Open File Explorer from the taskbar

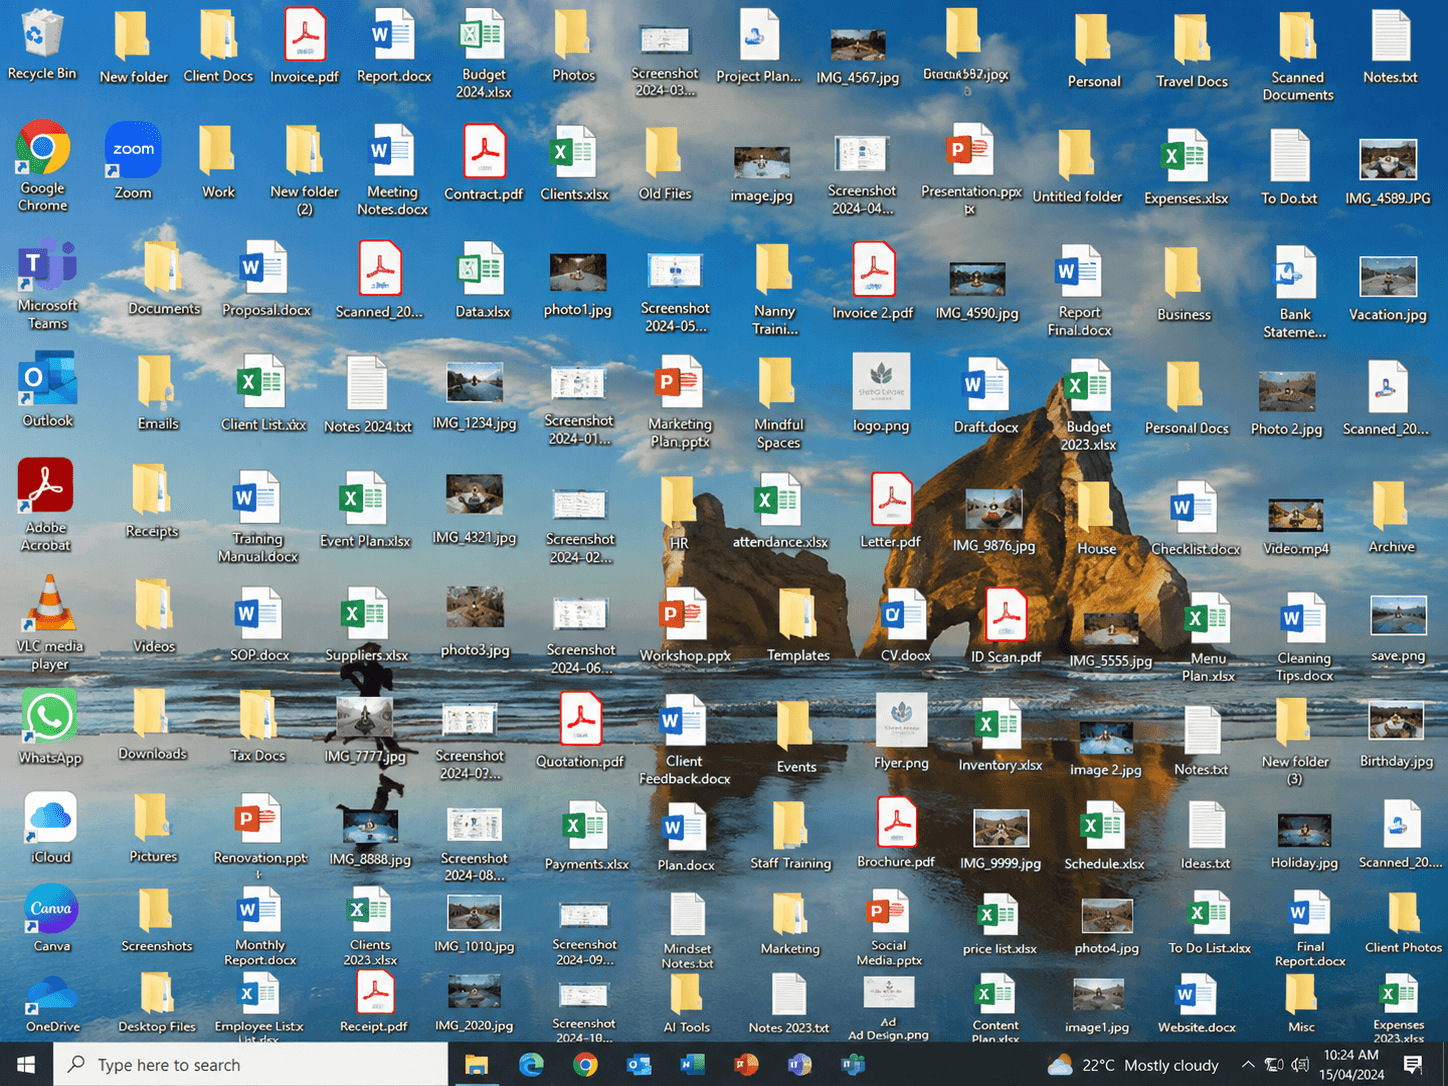click(476, 1065)
